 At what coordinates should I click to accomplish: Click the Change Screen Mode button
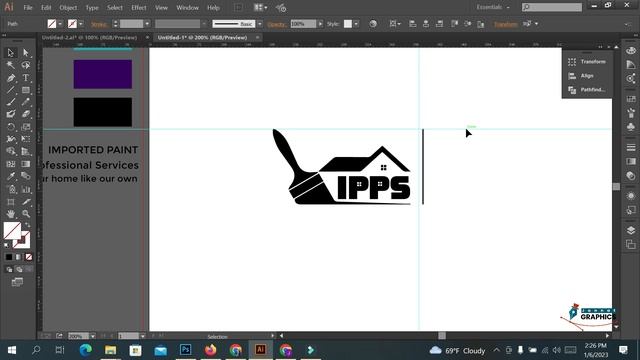[x=17, y=282]
